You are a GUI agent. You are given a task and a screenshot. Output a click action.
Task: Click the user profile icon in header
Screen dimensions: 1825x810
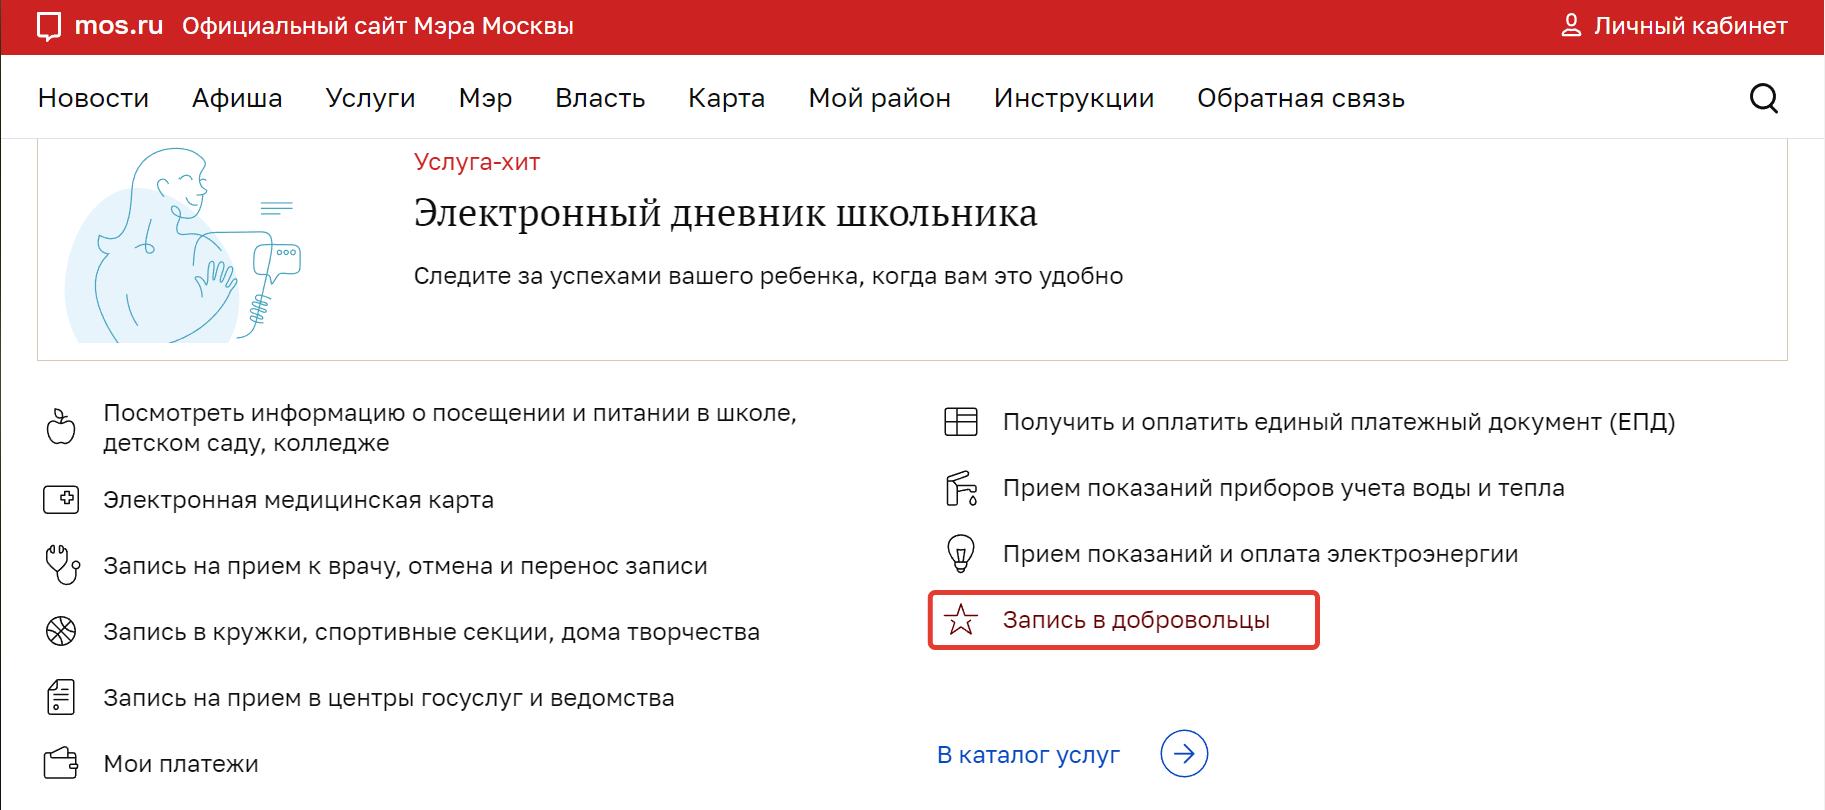(x=1571, y=25)
